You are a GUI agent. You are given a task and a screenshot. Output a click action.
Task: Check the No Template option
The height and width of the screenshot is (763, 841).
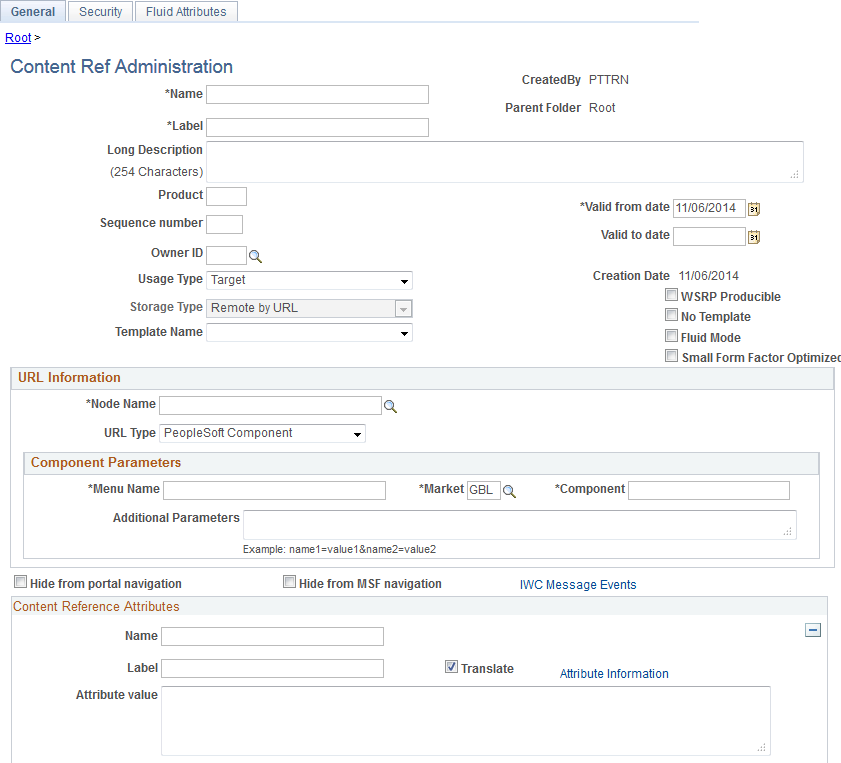672,315
